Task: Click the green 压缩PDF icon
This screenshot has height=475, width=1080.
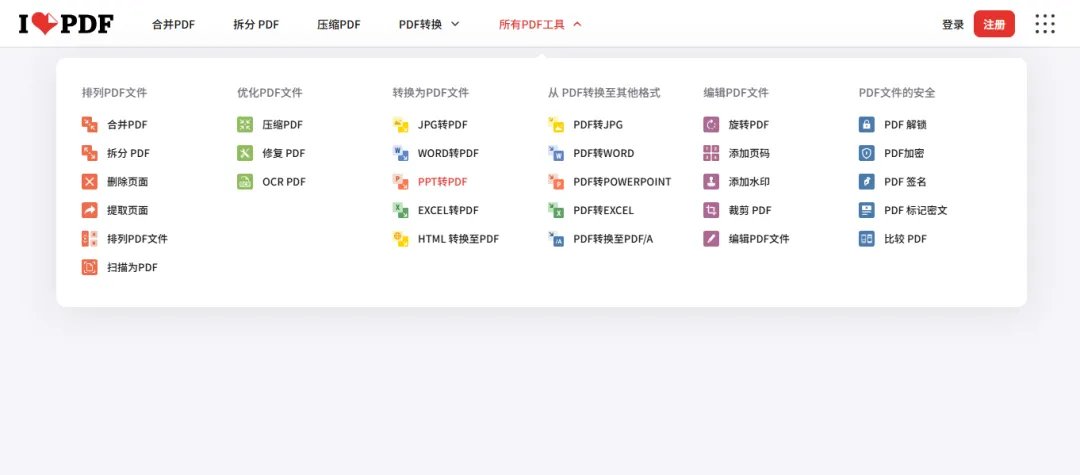Action: 245,125
